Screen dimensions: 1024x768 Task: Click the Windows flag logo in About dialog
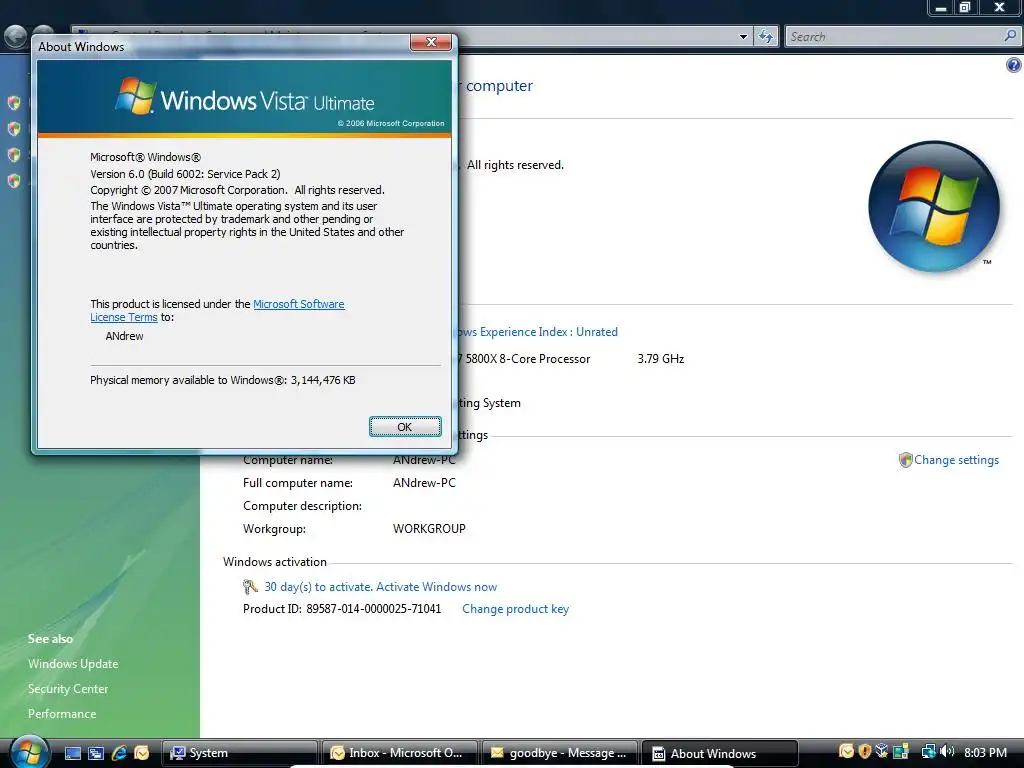coord(135,96)
